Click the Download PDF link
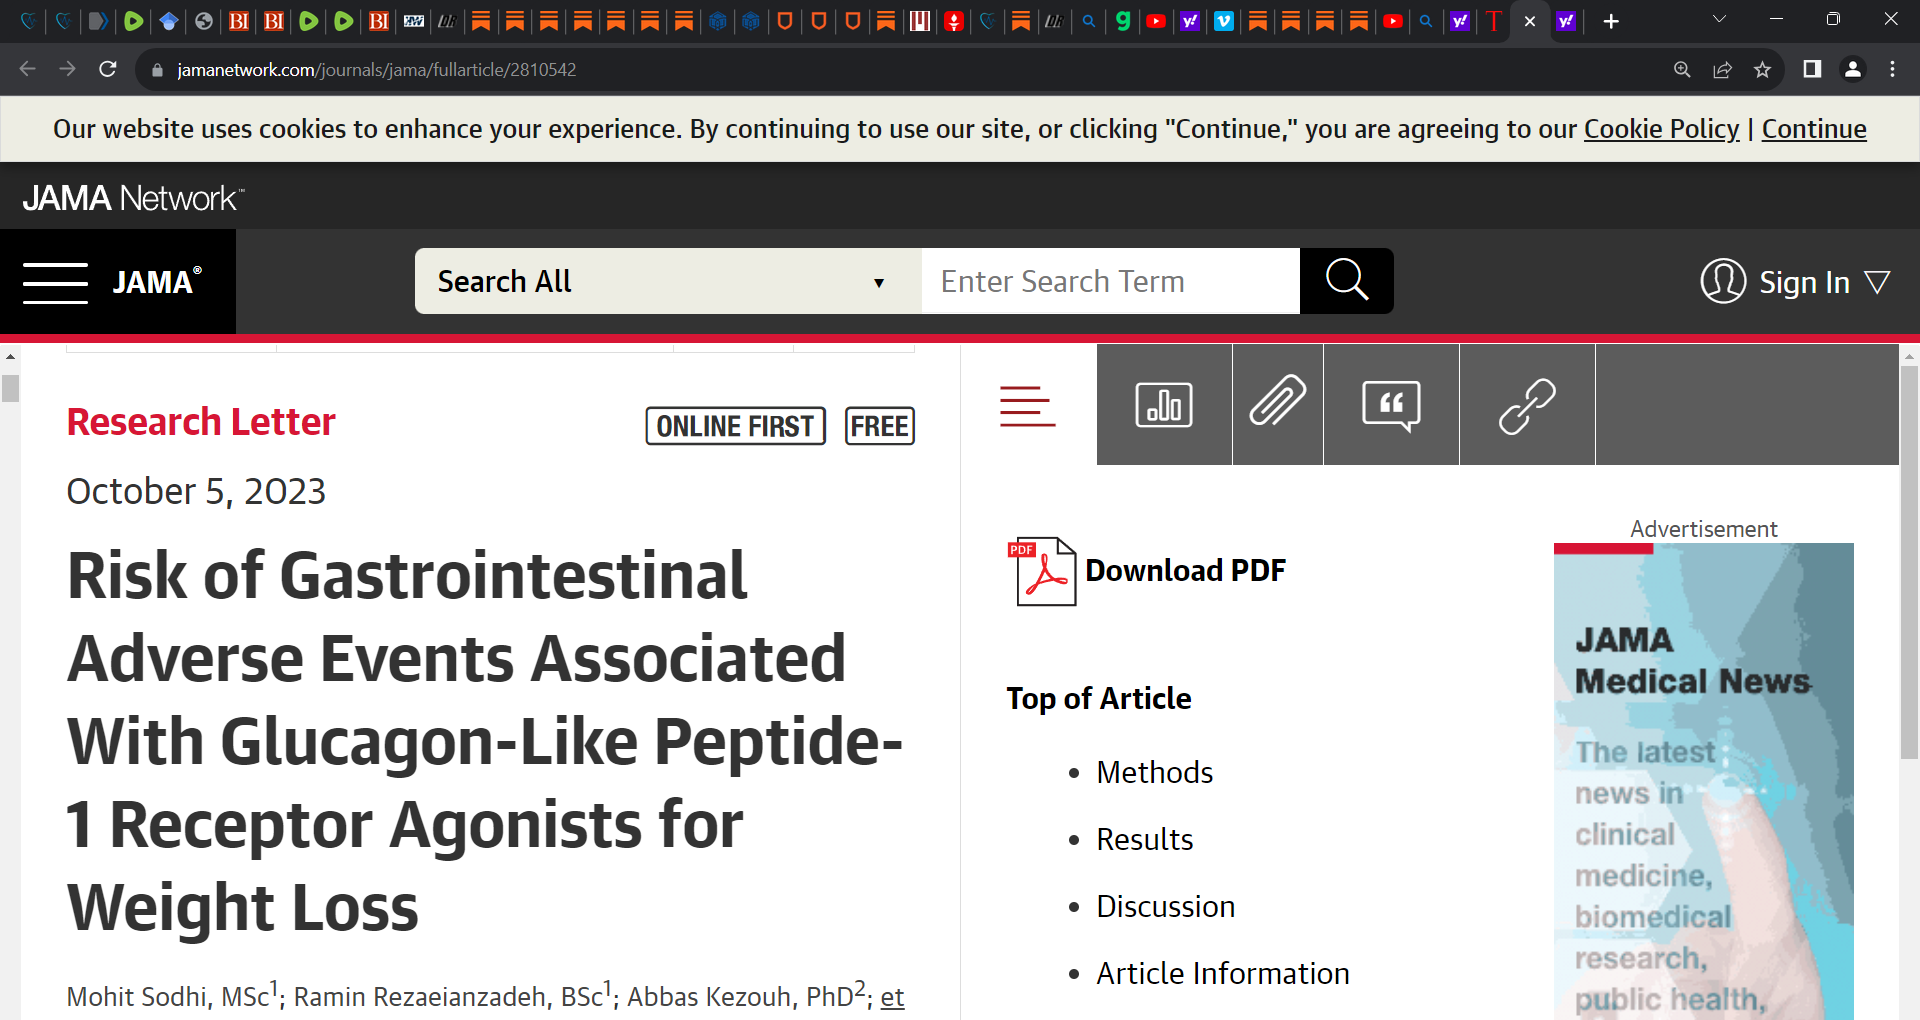 pyautogui.click(x=1185, y=570)
